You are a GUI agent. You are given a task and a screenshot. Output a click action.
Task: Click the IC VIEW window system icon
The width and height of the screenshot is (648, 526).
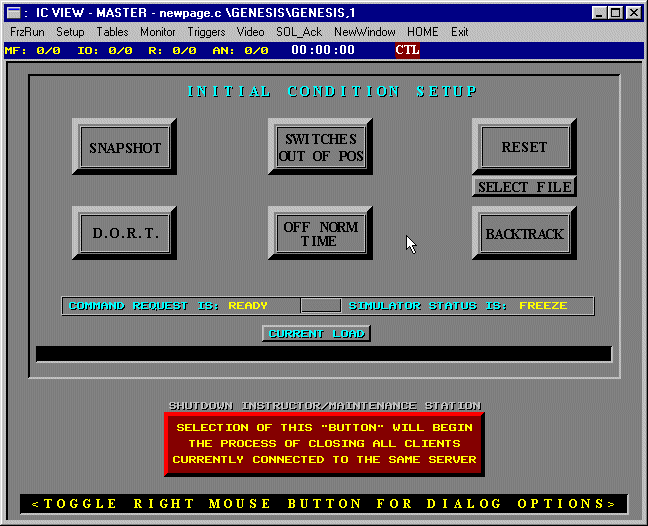click(14, 13)
